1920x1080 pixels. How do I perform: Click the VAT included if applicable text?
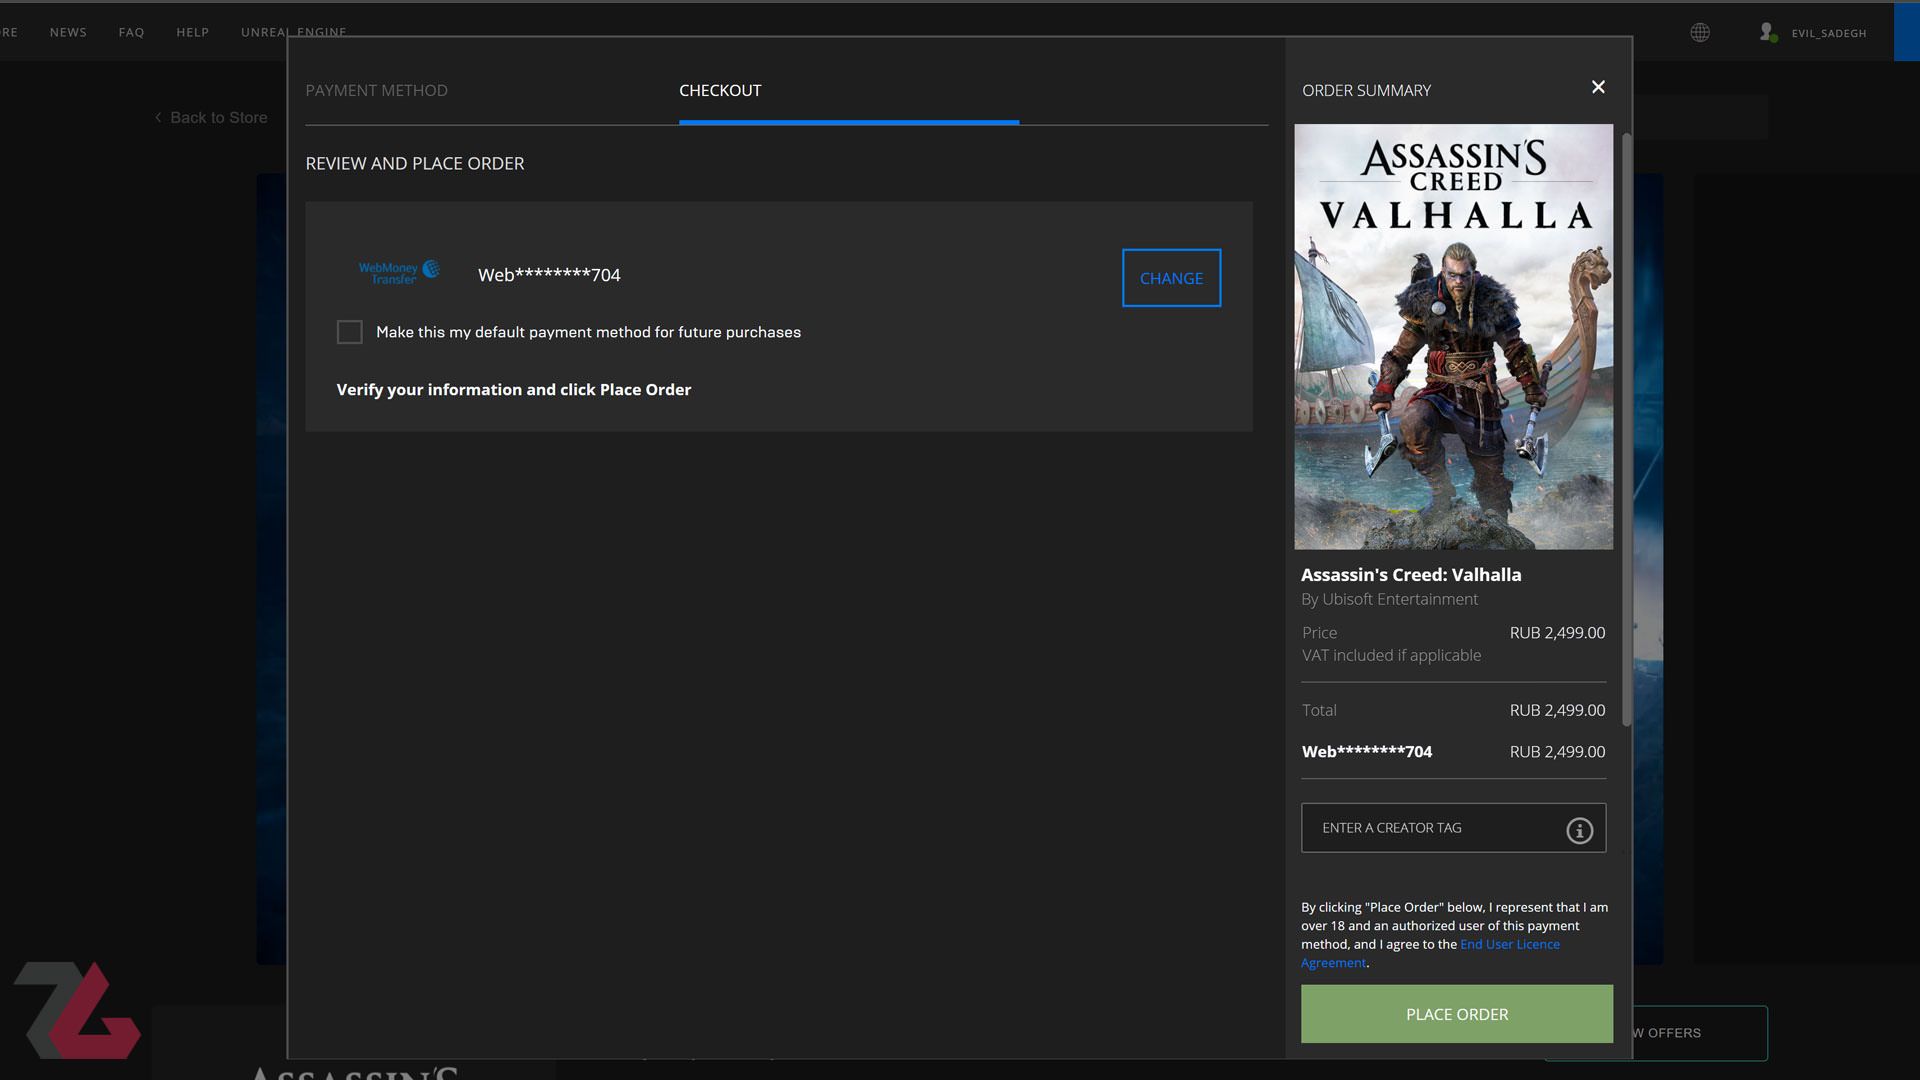(1391, 655)
